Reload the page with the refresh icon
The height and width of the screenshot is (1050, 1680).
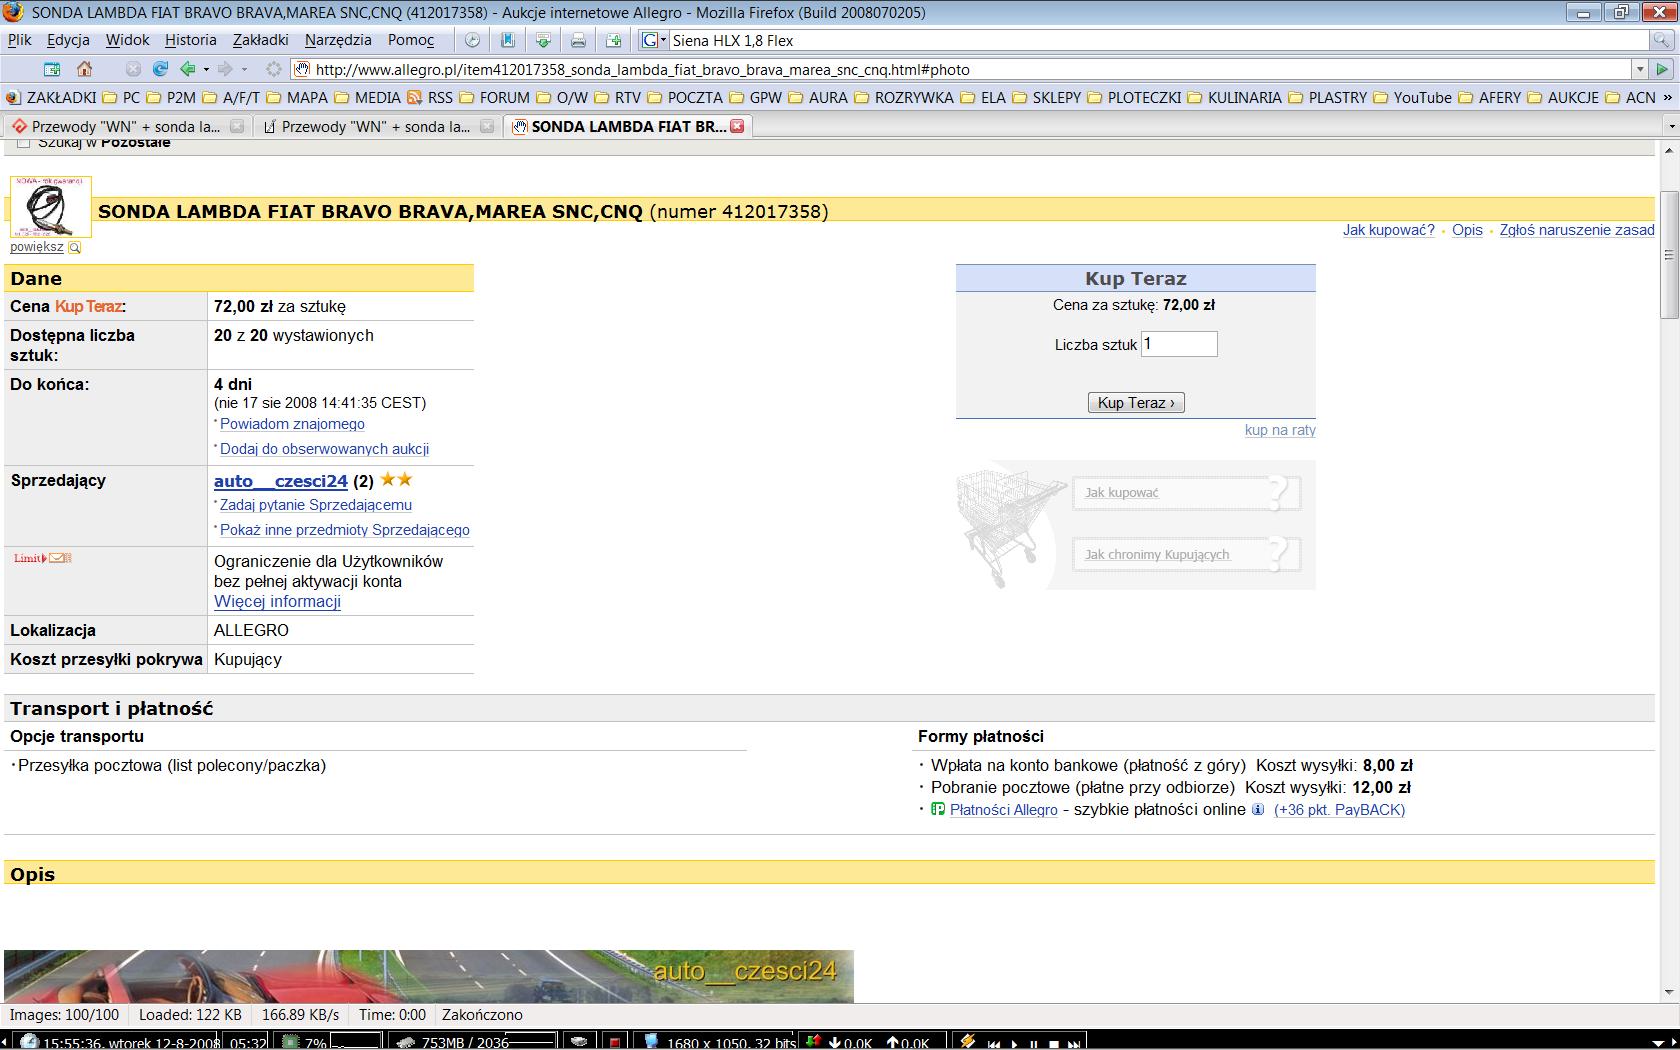click(x=160, y=69)
